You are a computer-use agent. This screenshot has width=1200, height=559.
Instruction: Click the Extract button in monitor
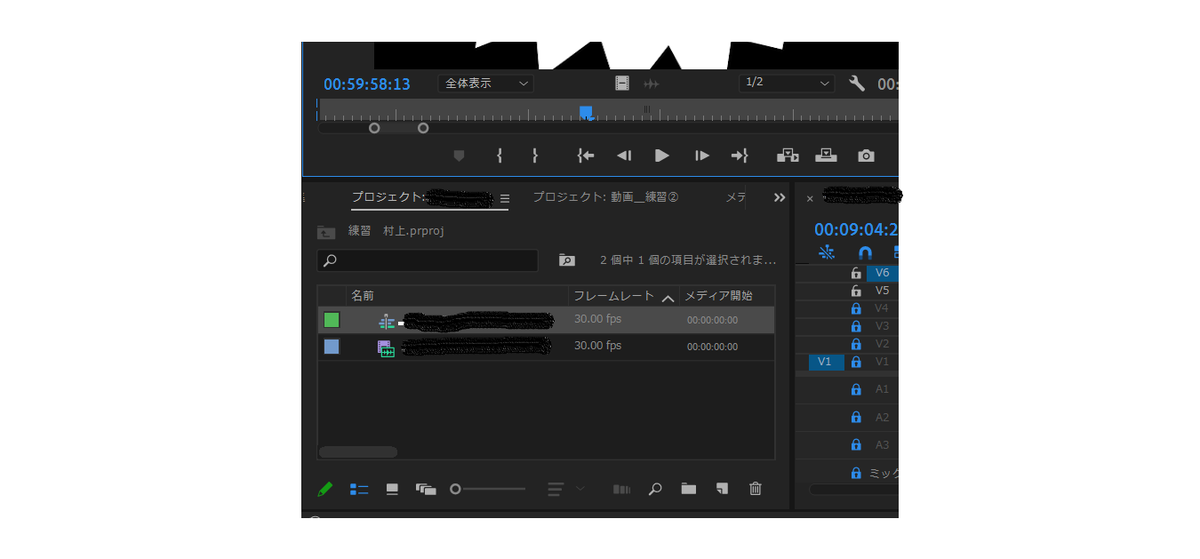pos(826,155)
